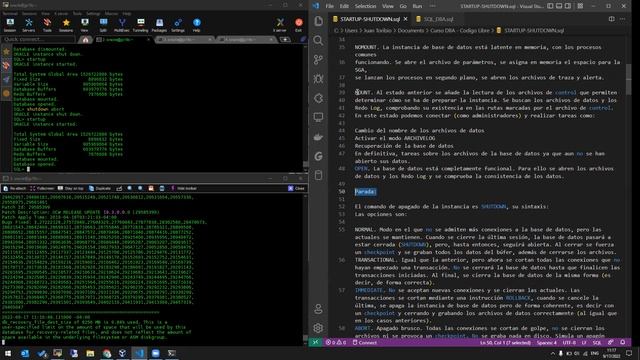Open the Tools icon in MobaXterm toolbar
The height and width of the screenshot is (360, 640).
(x=47, y=25)
